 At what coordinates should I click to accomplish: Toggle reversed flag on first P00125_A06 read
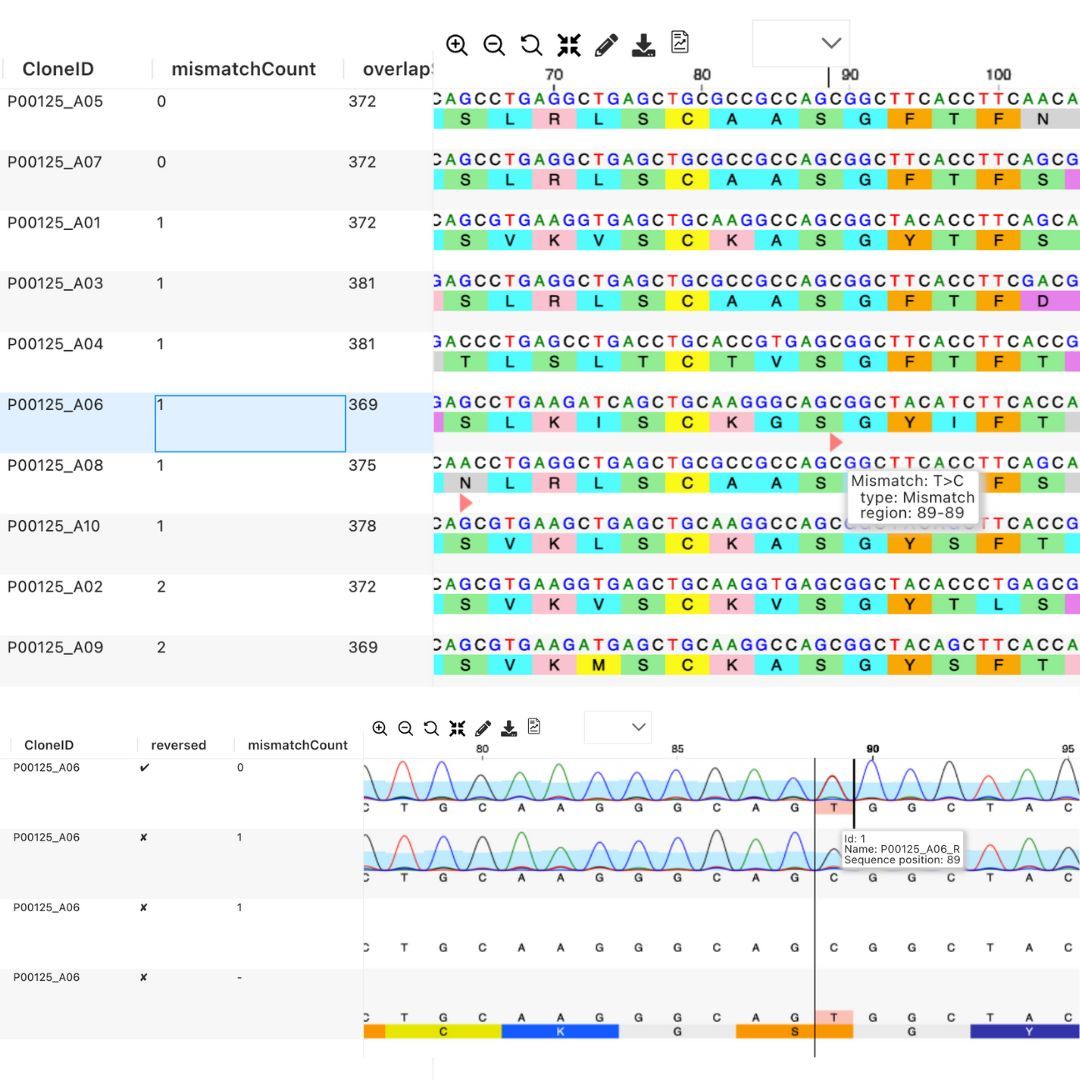point(143,768)
